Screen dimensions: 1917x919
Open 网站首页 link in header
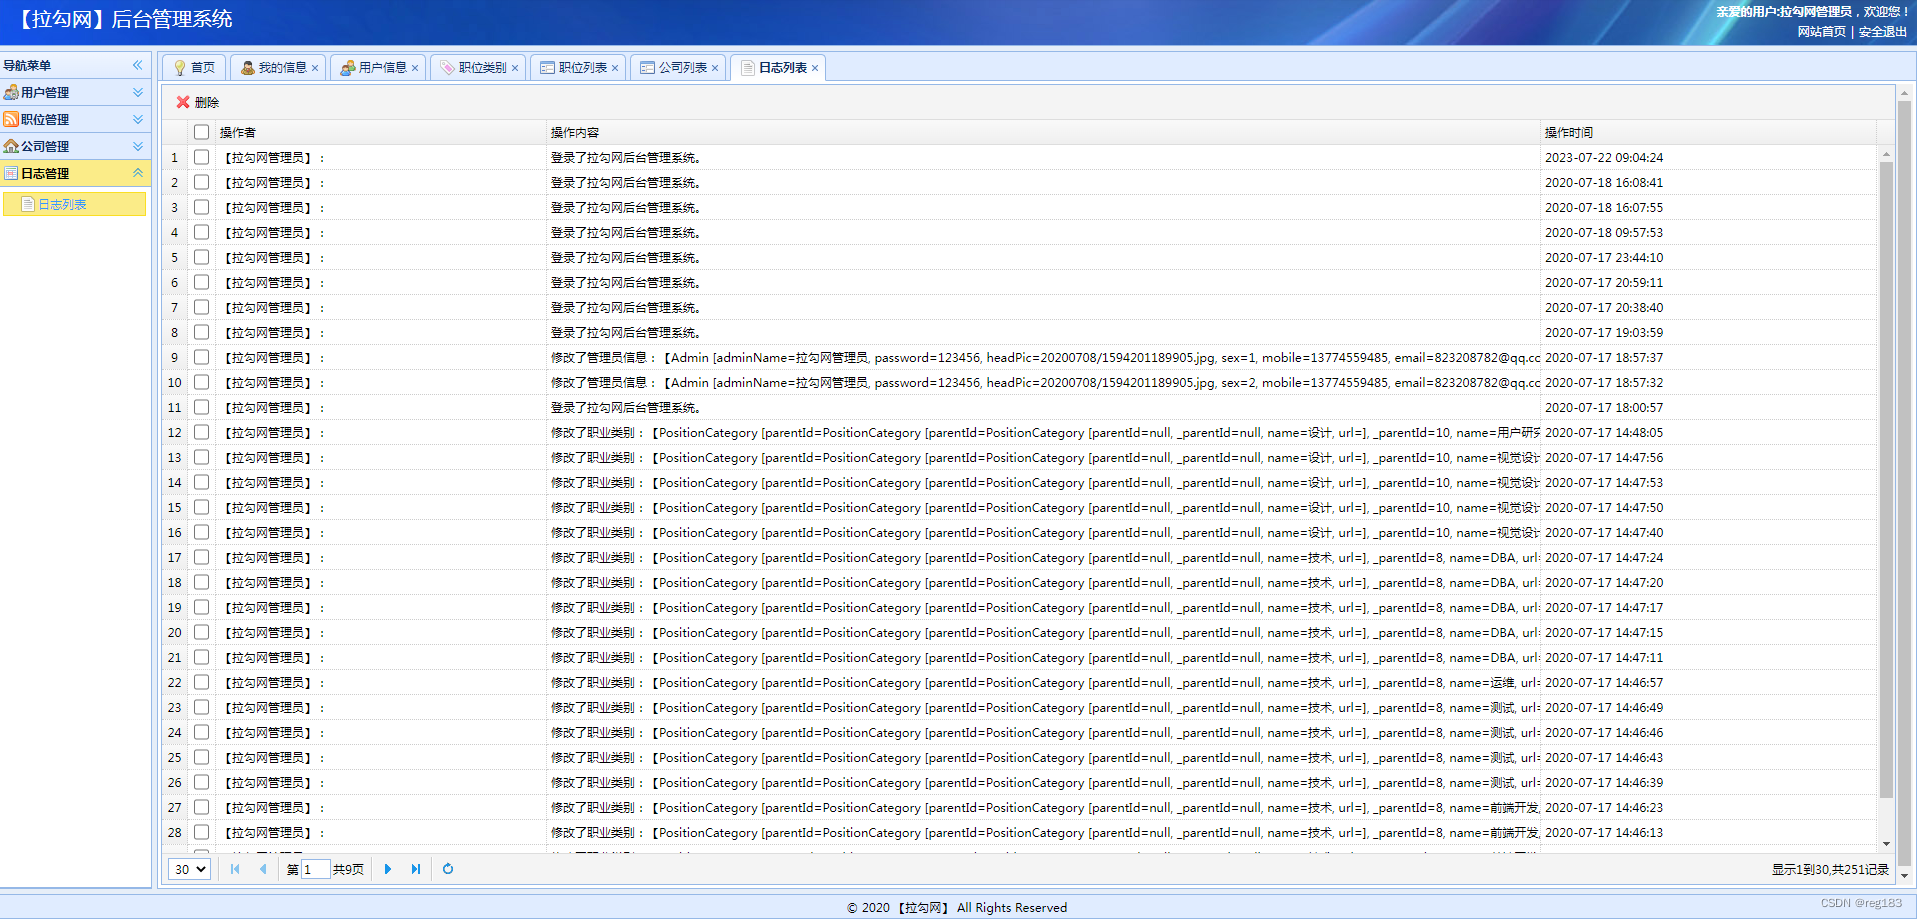(x=1821, y=32)
